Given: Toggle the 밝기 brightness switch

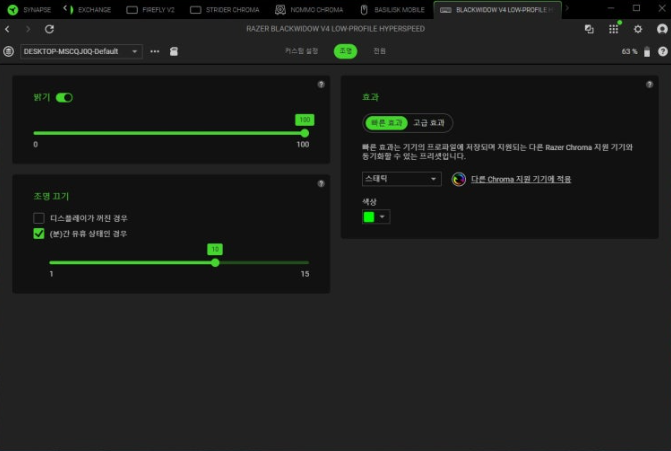Looking at the screenshot, I should coord(64,98).
